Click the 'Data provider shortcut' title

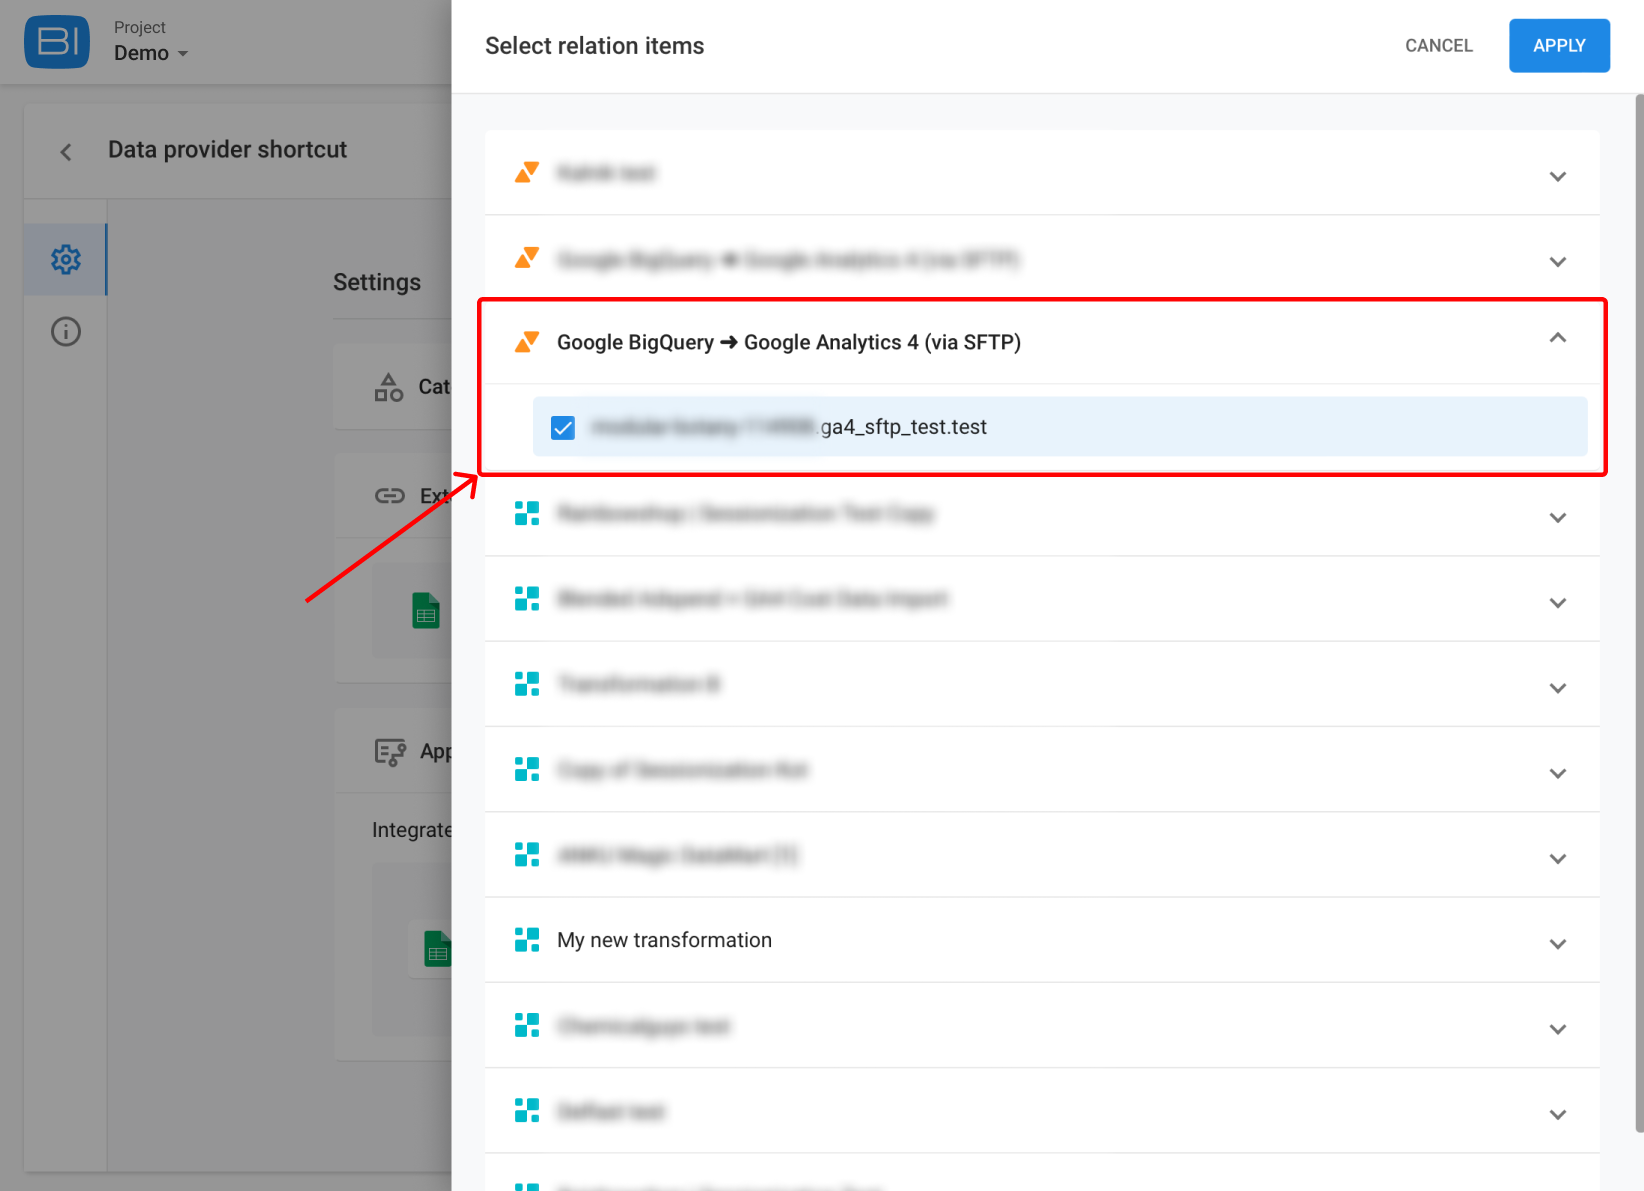[227, 150]
